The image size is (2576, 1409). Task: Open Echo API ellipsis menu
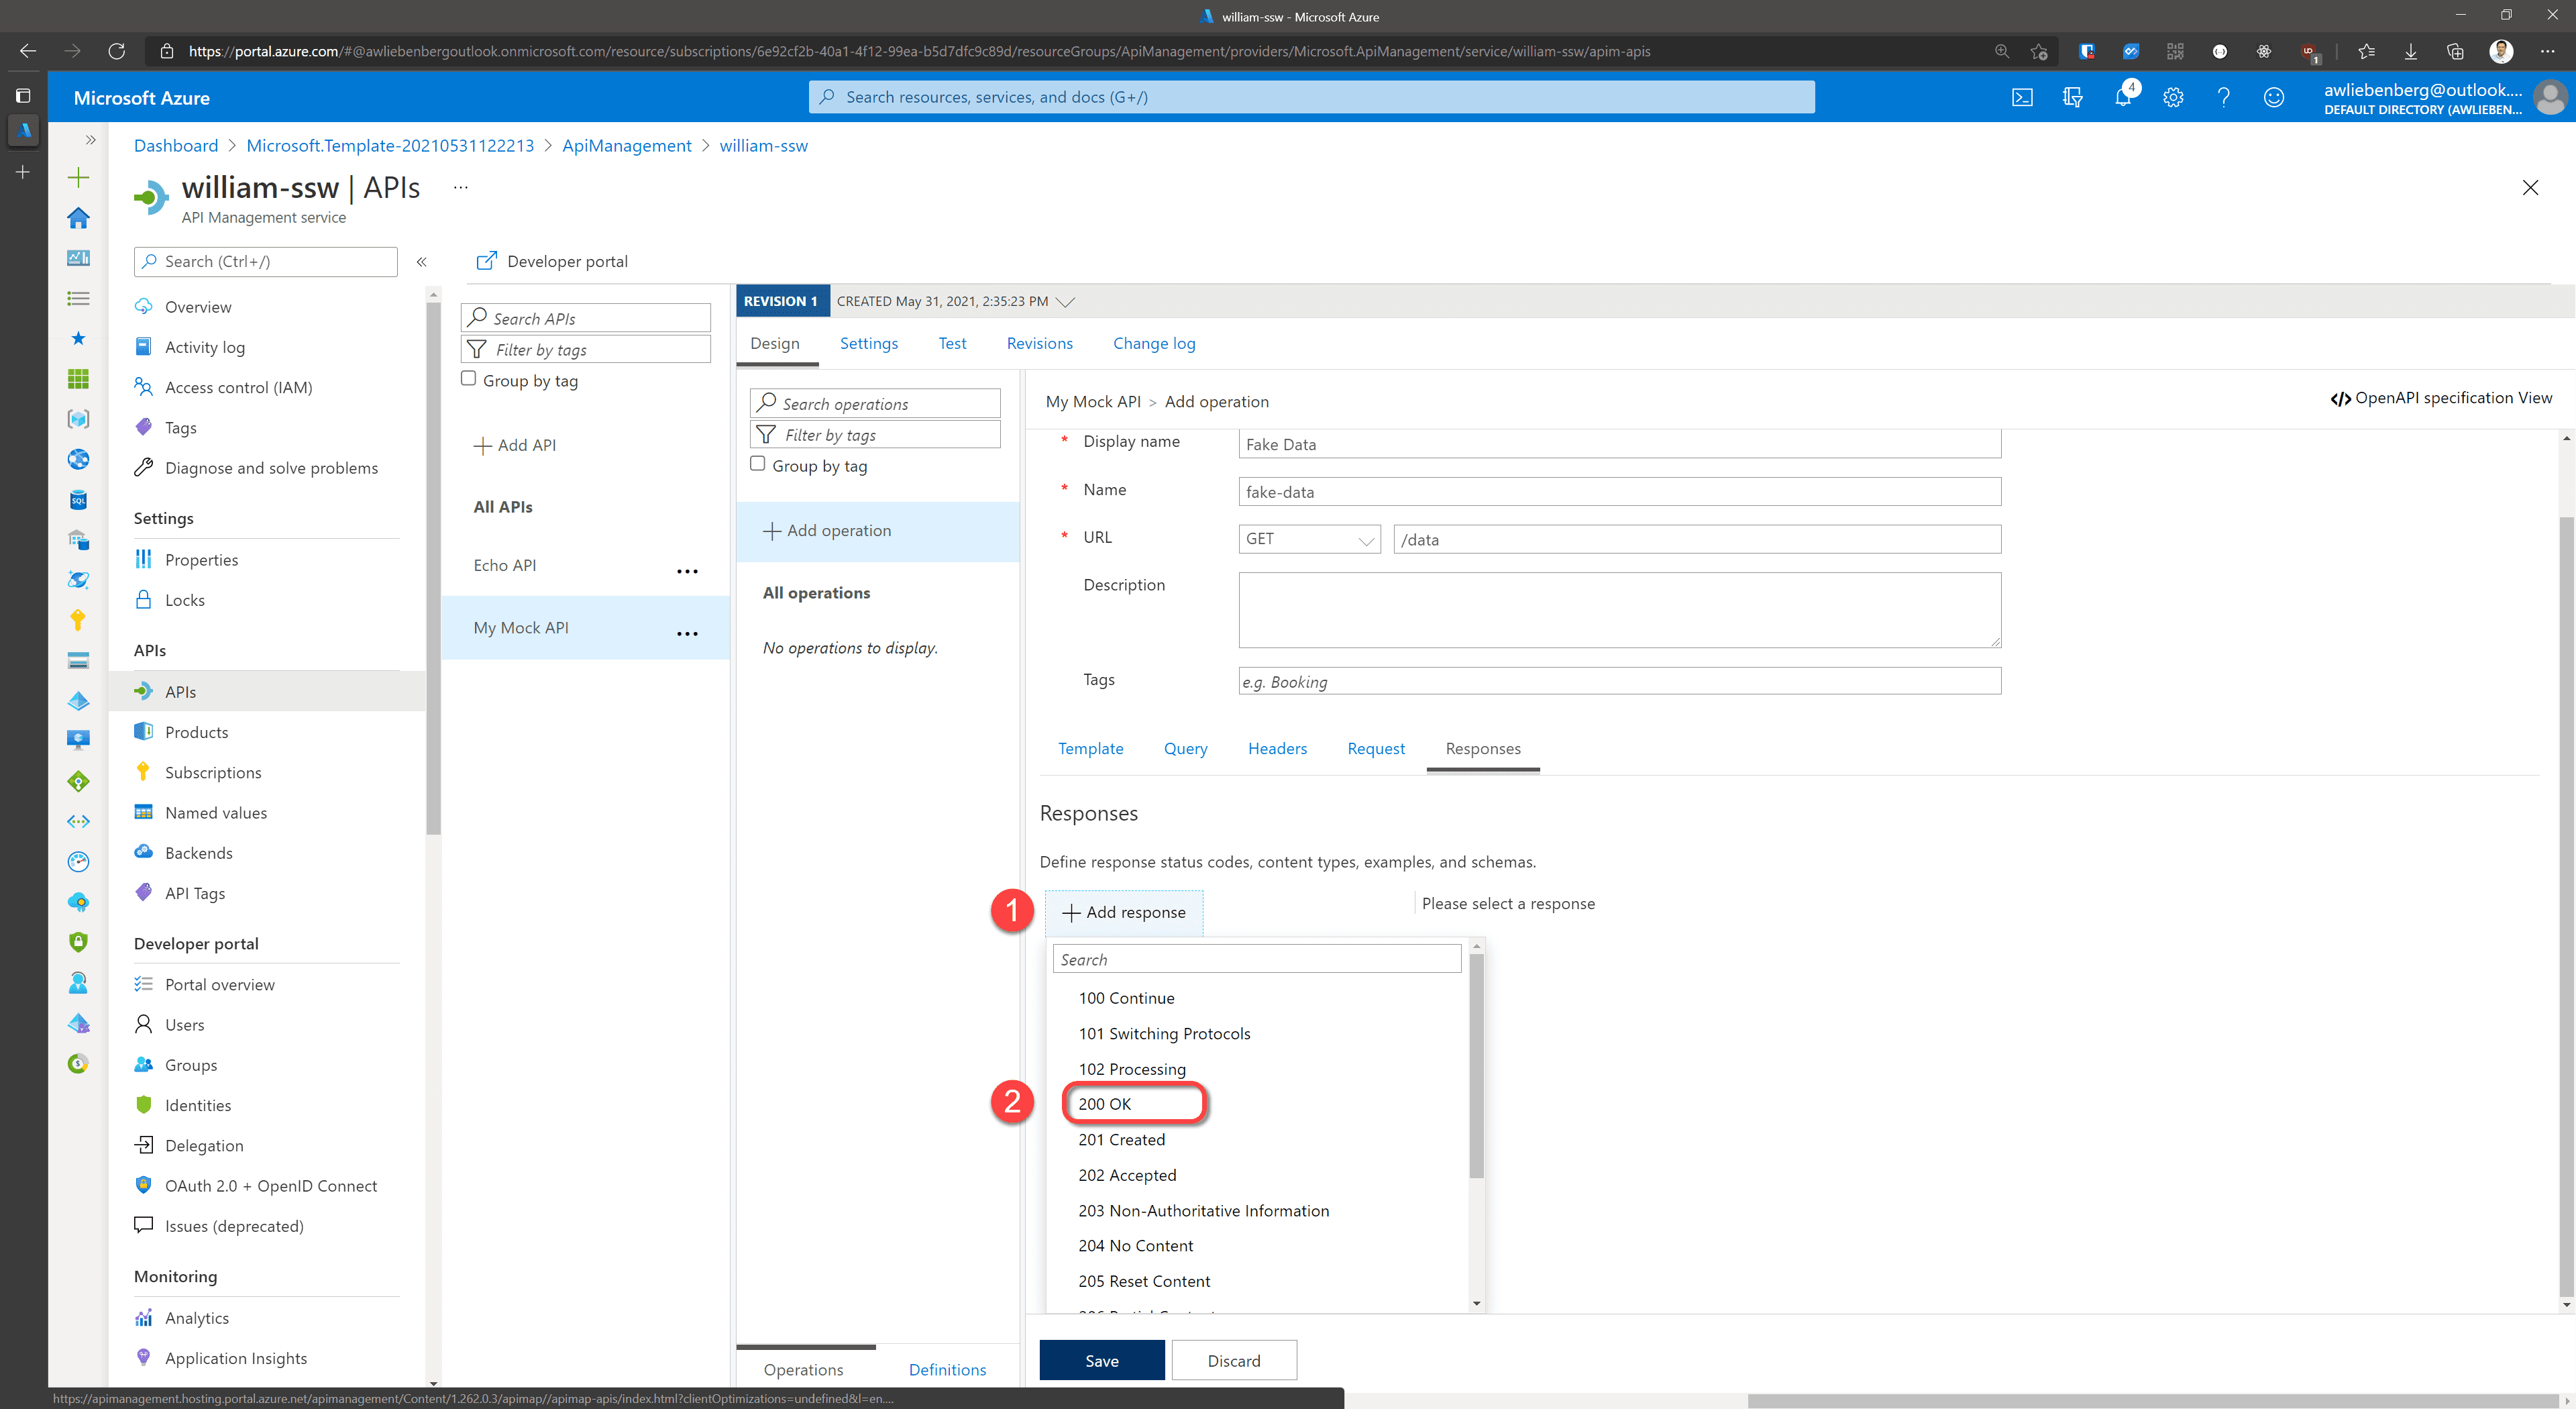[687, 571]
